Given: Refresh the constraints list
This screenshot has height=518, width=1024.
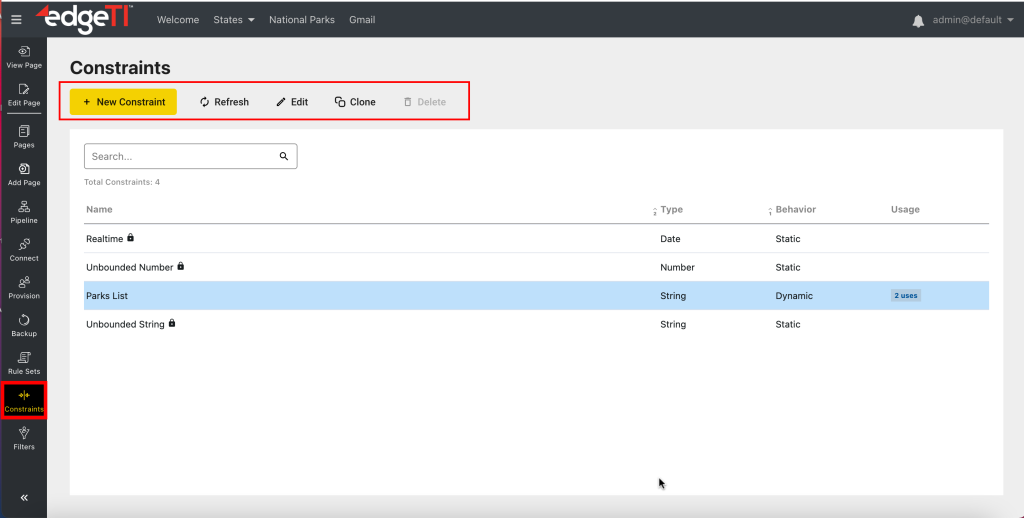Looking at the screenshot, I should click(x=224, y=102).
